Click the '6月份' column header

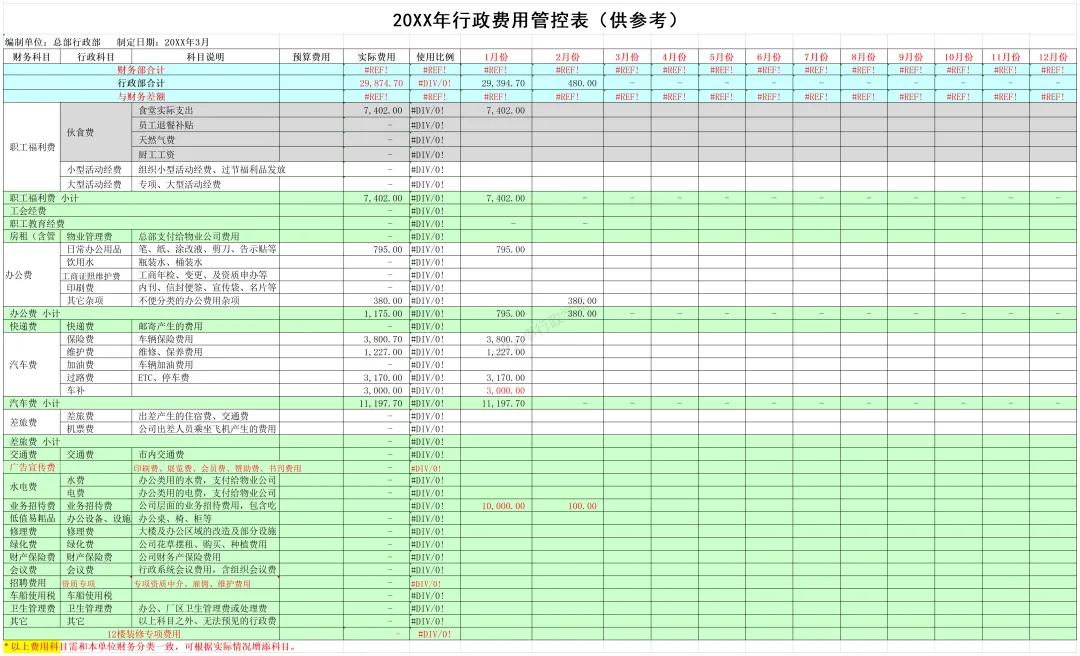click(769, 57)
